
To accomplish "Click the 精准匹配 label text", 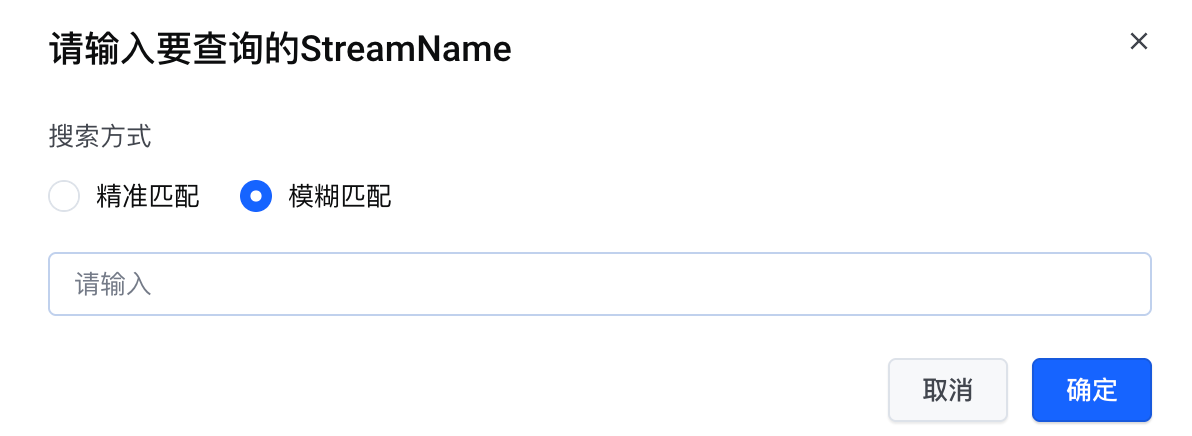I will coord(148,197).
